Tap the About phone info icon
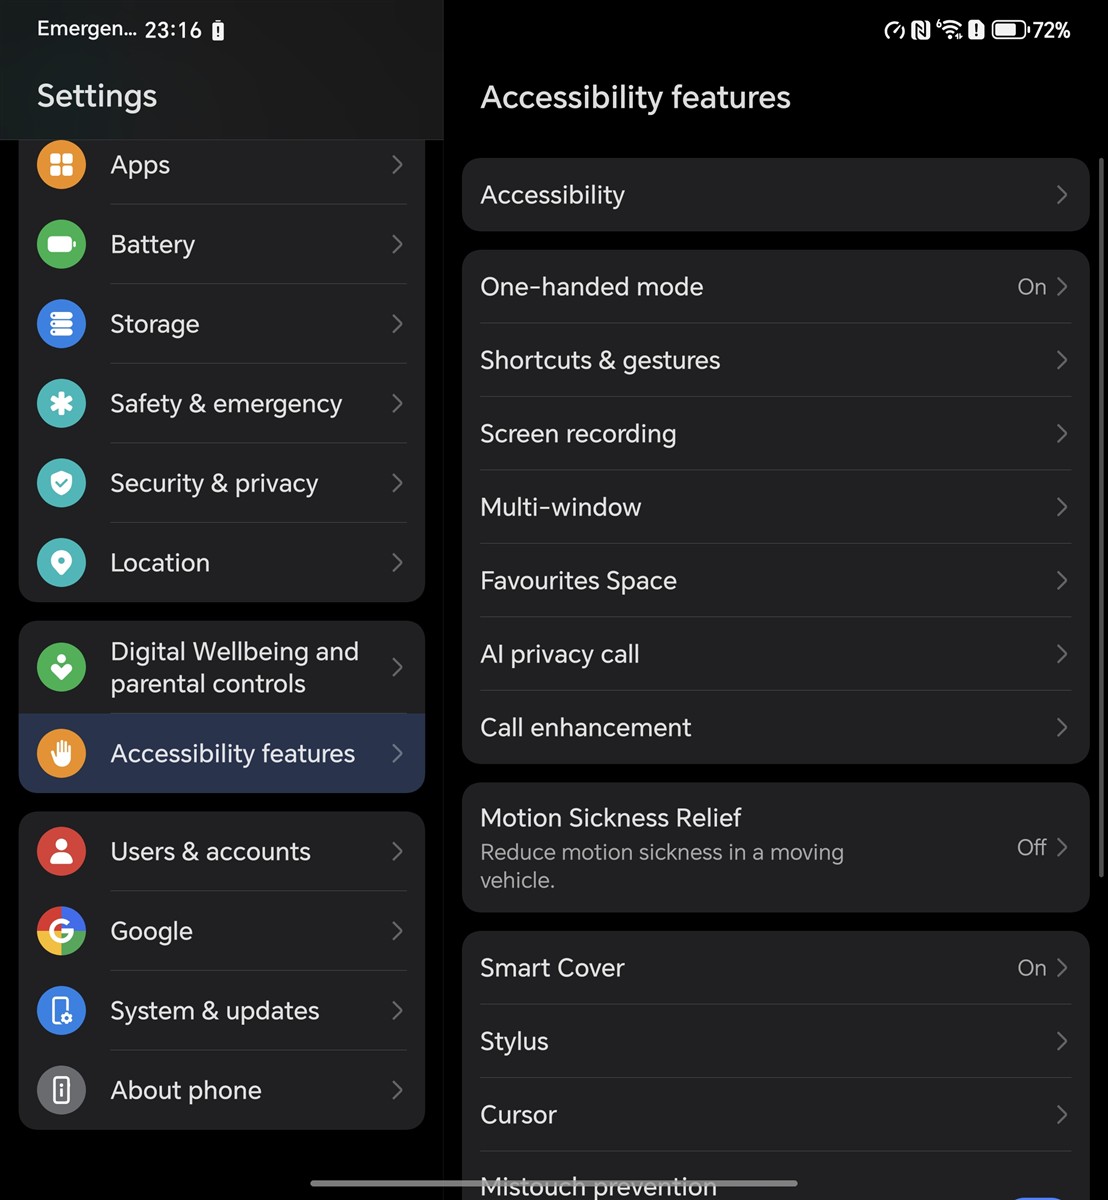This screenshot has width=1108, height=1200. click(61, 1090)
